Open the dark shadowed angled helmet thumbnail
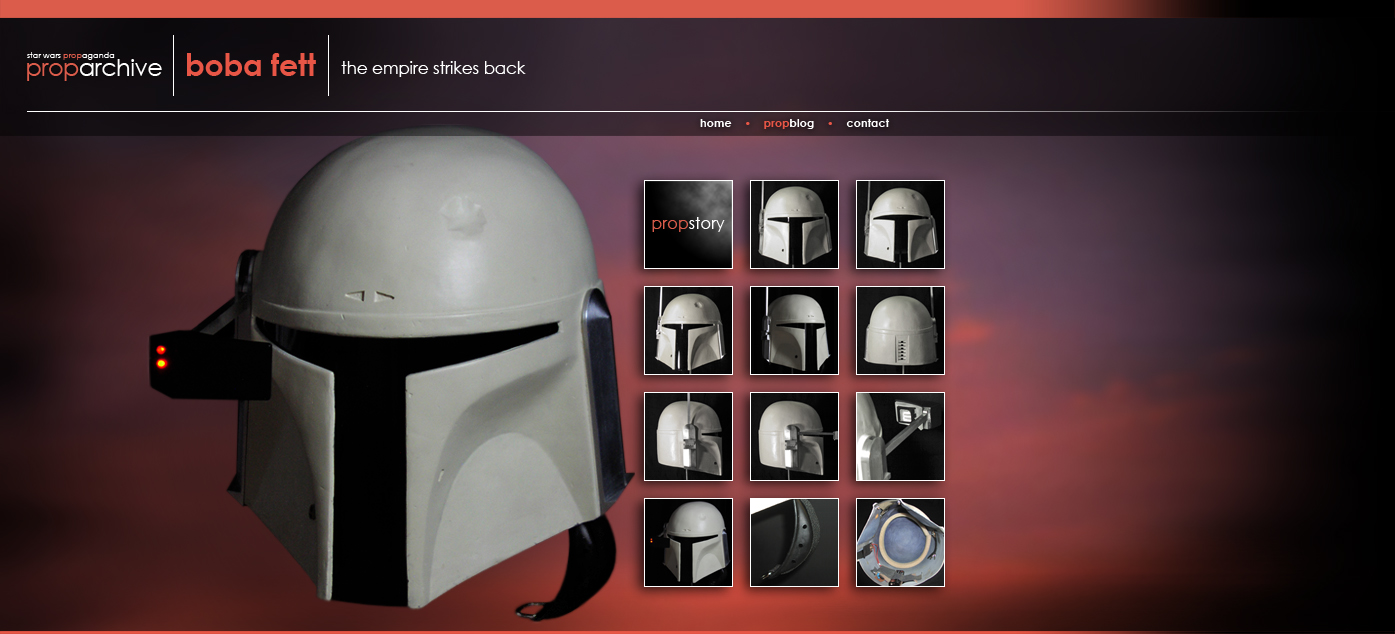This screenshot has height=634, width=1395. pyautogui.click(x=794, y=330)
